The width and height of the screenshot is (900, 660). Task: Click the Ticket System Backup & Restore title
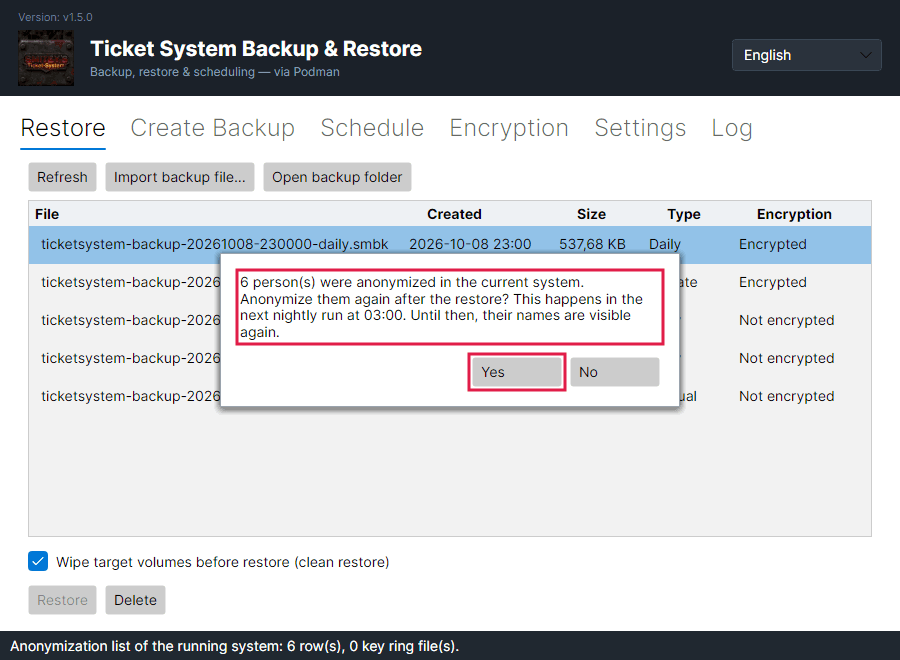[256, 49]
